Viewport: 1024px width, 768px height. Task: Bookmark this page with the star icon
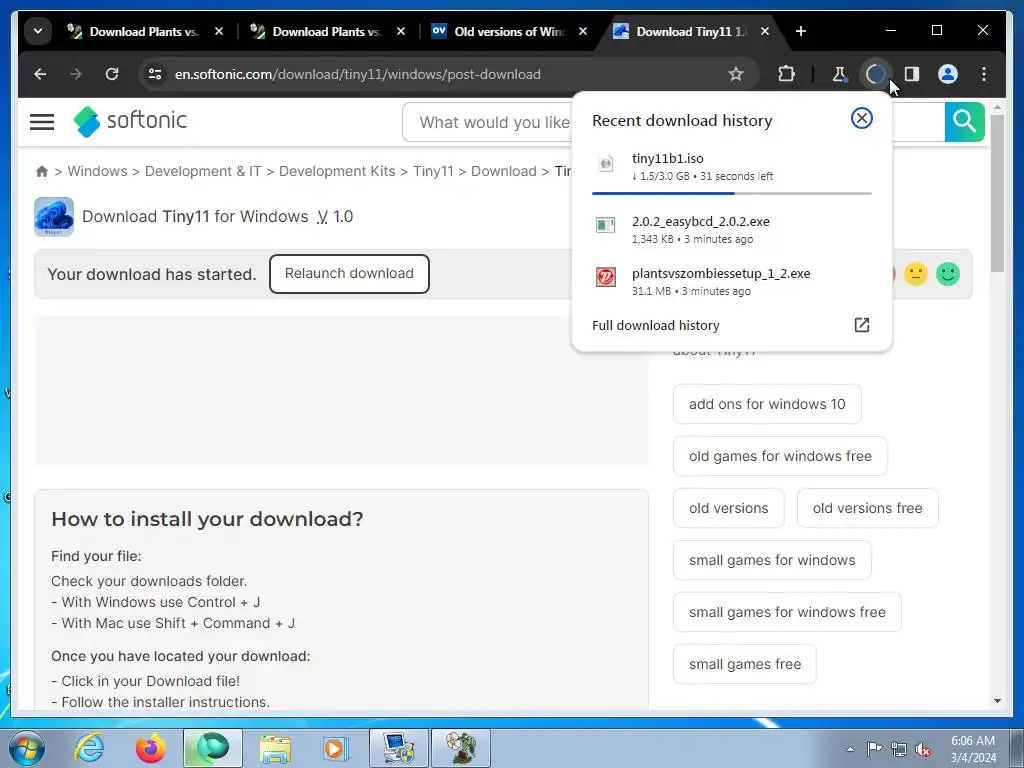pos(736,74)
